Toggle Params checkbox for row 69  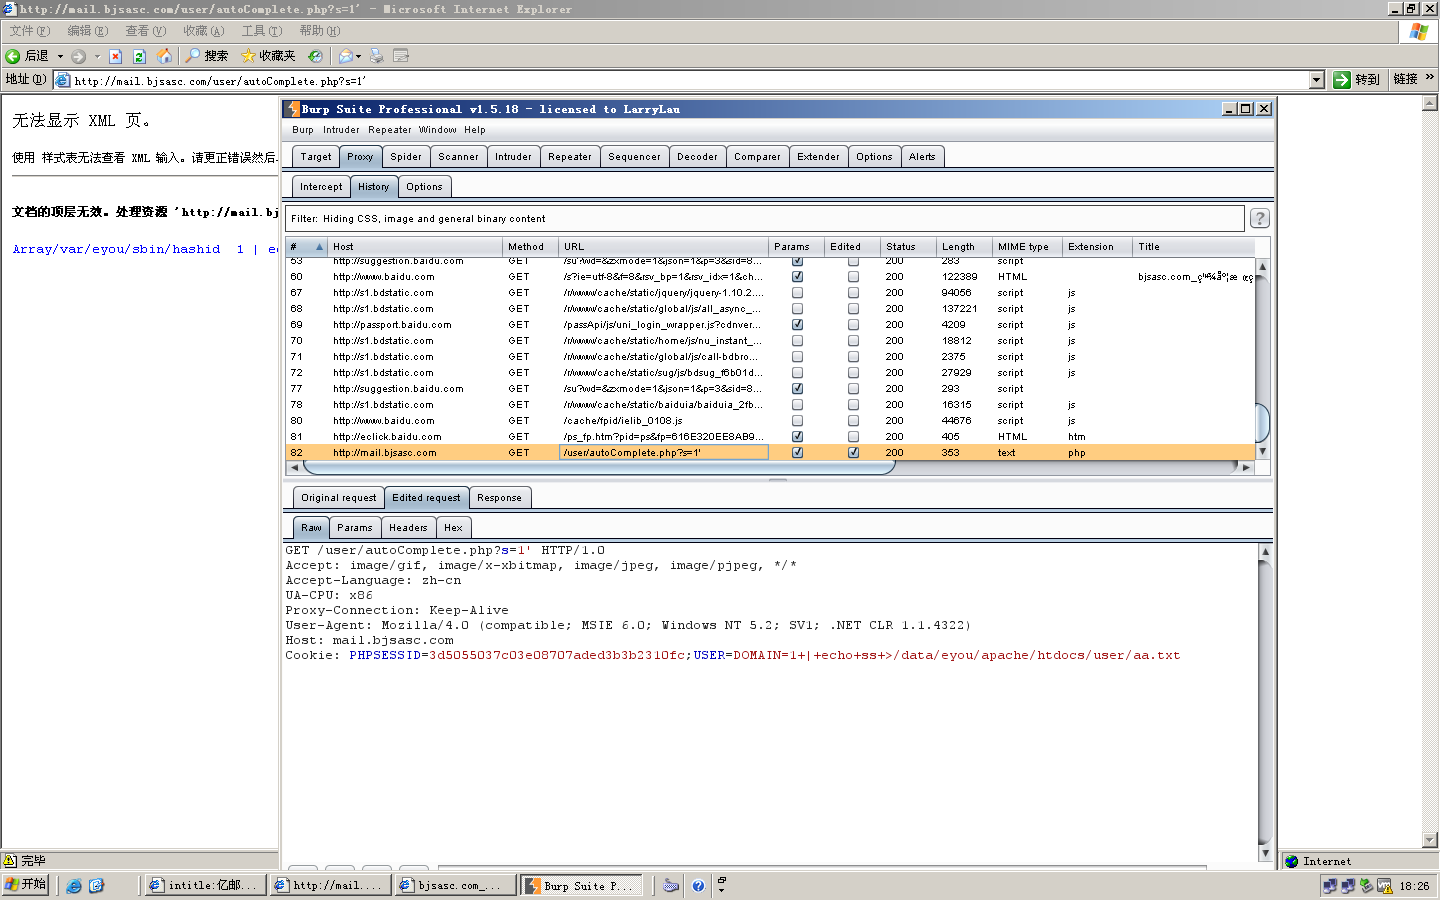click(x=797, y=324)
